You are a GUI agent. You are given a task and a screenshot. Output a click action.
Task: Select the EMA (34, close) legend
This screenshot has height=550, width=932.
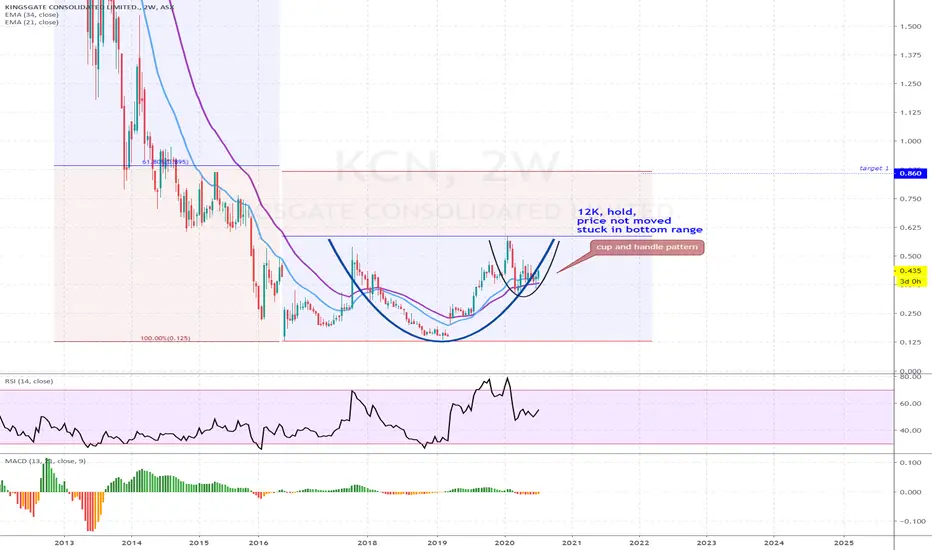pyautogui.click(x=32, y=15)
